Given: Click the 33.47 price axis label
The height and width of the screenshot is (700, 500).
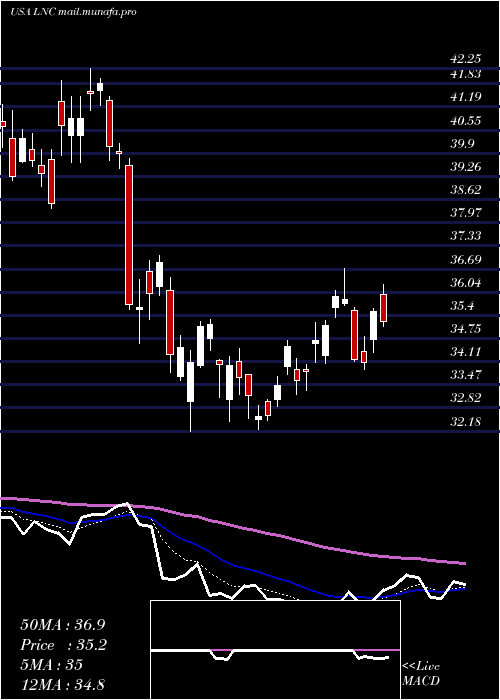Looking at the screenshot, I should 466,374.
